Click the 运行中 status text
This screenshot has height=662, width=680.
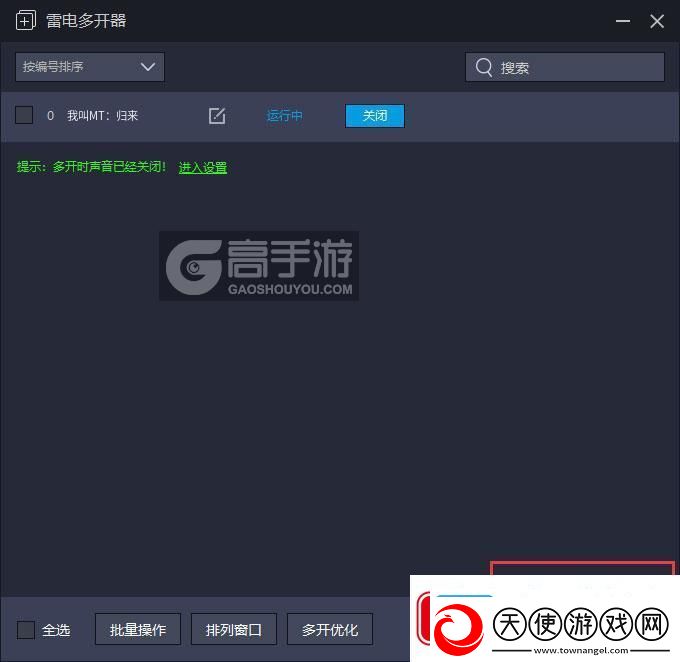(x=284, y=116)
